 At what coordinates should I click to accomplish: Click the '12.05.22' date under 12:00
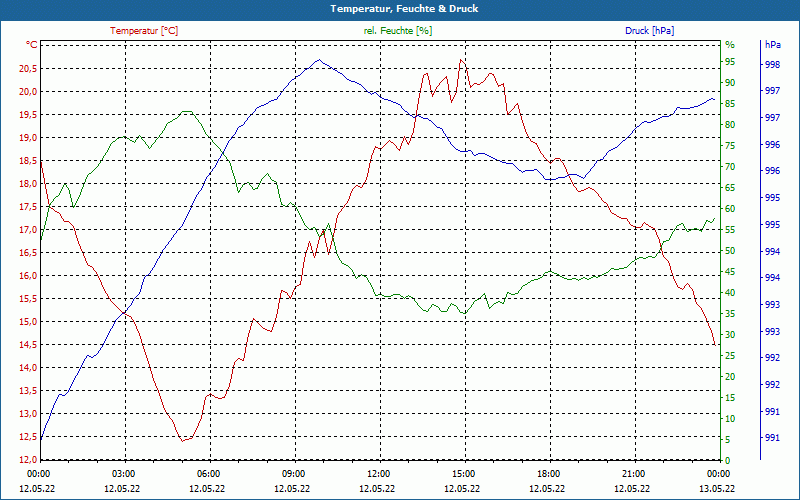point(378,488)
